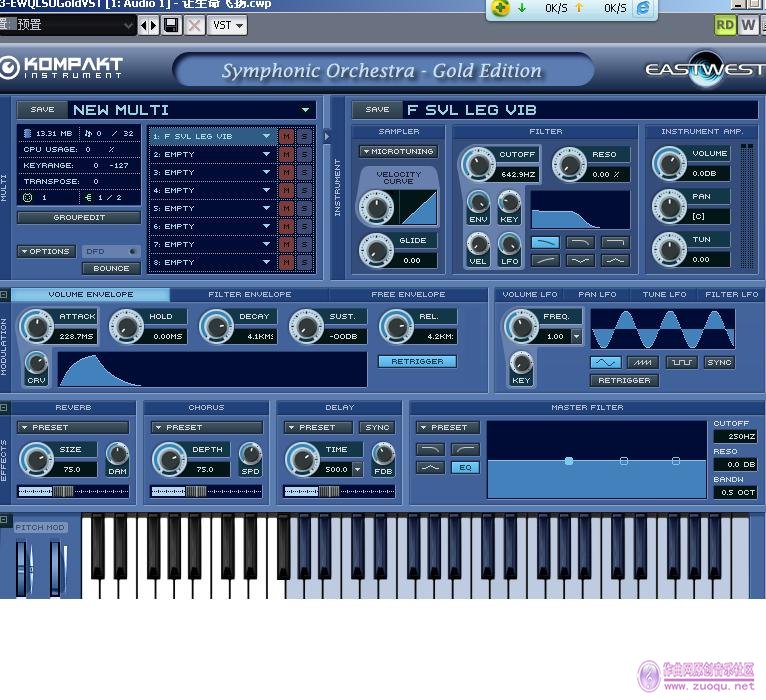Solo slot 1 F SVL LEG VIB
766x700 pixels.
pos(304,136)
